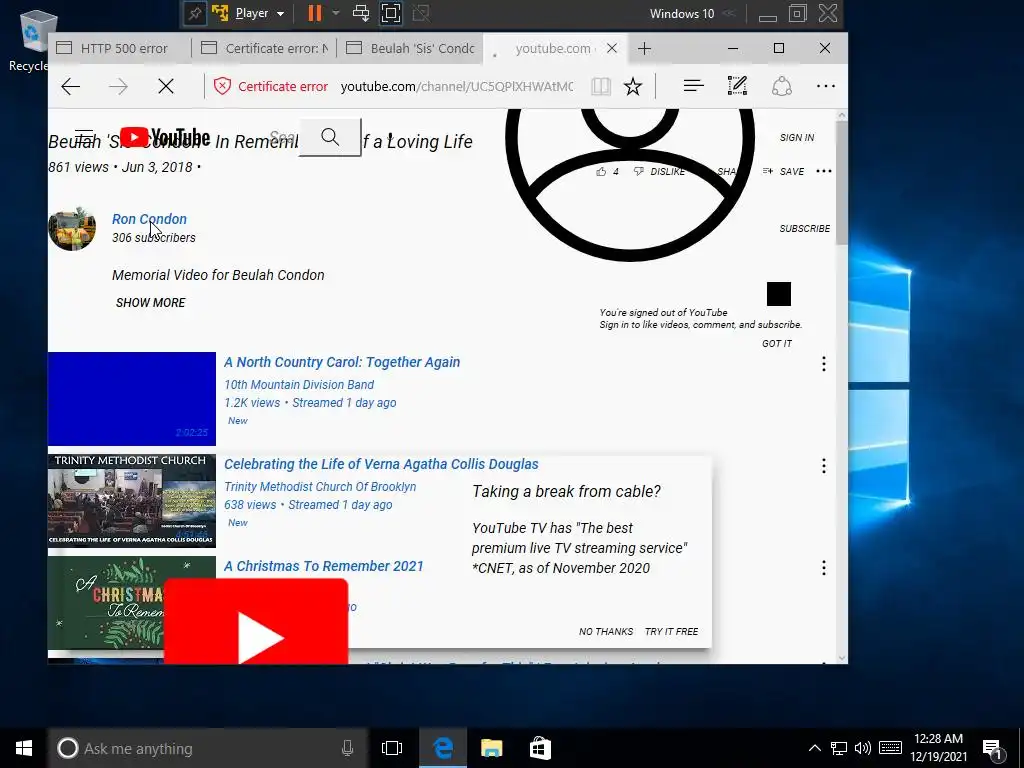Expand description with SHOW MORE
This screenshot has height=768, width=1024.
tap(150, 302)
